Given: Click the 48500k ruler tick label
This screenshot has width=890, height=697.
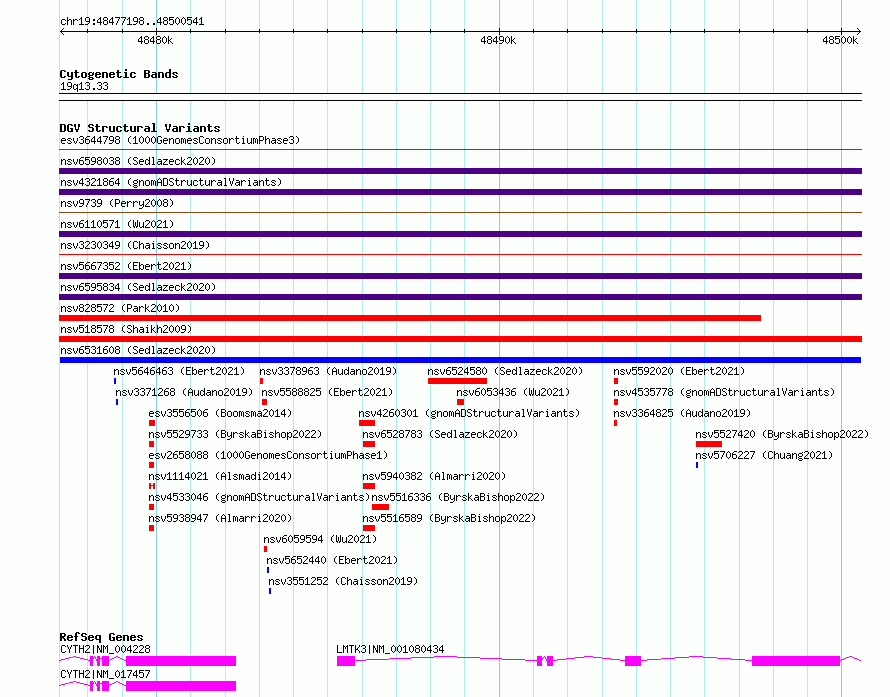Looking at the screenshot, I should click(841, 40).
